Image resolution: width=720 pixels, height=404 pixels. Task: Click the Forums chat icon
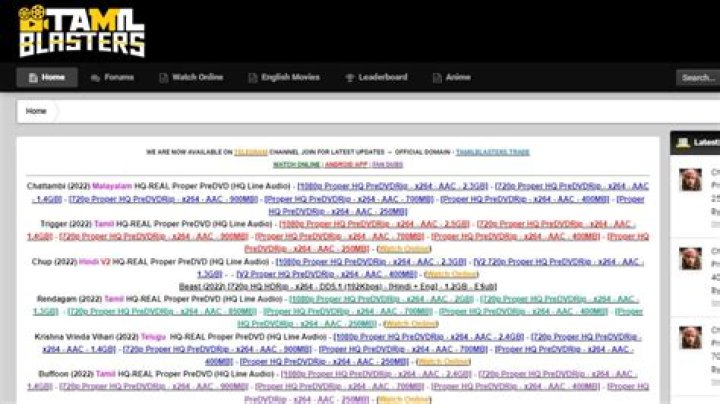click(x=96, y=77)
